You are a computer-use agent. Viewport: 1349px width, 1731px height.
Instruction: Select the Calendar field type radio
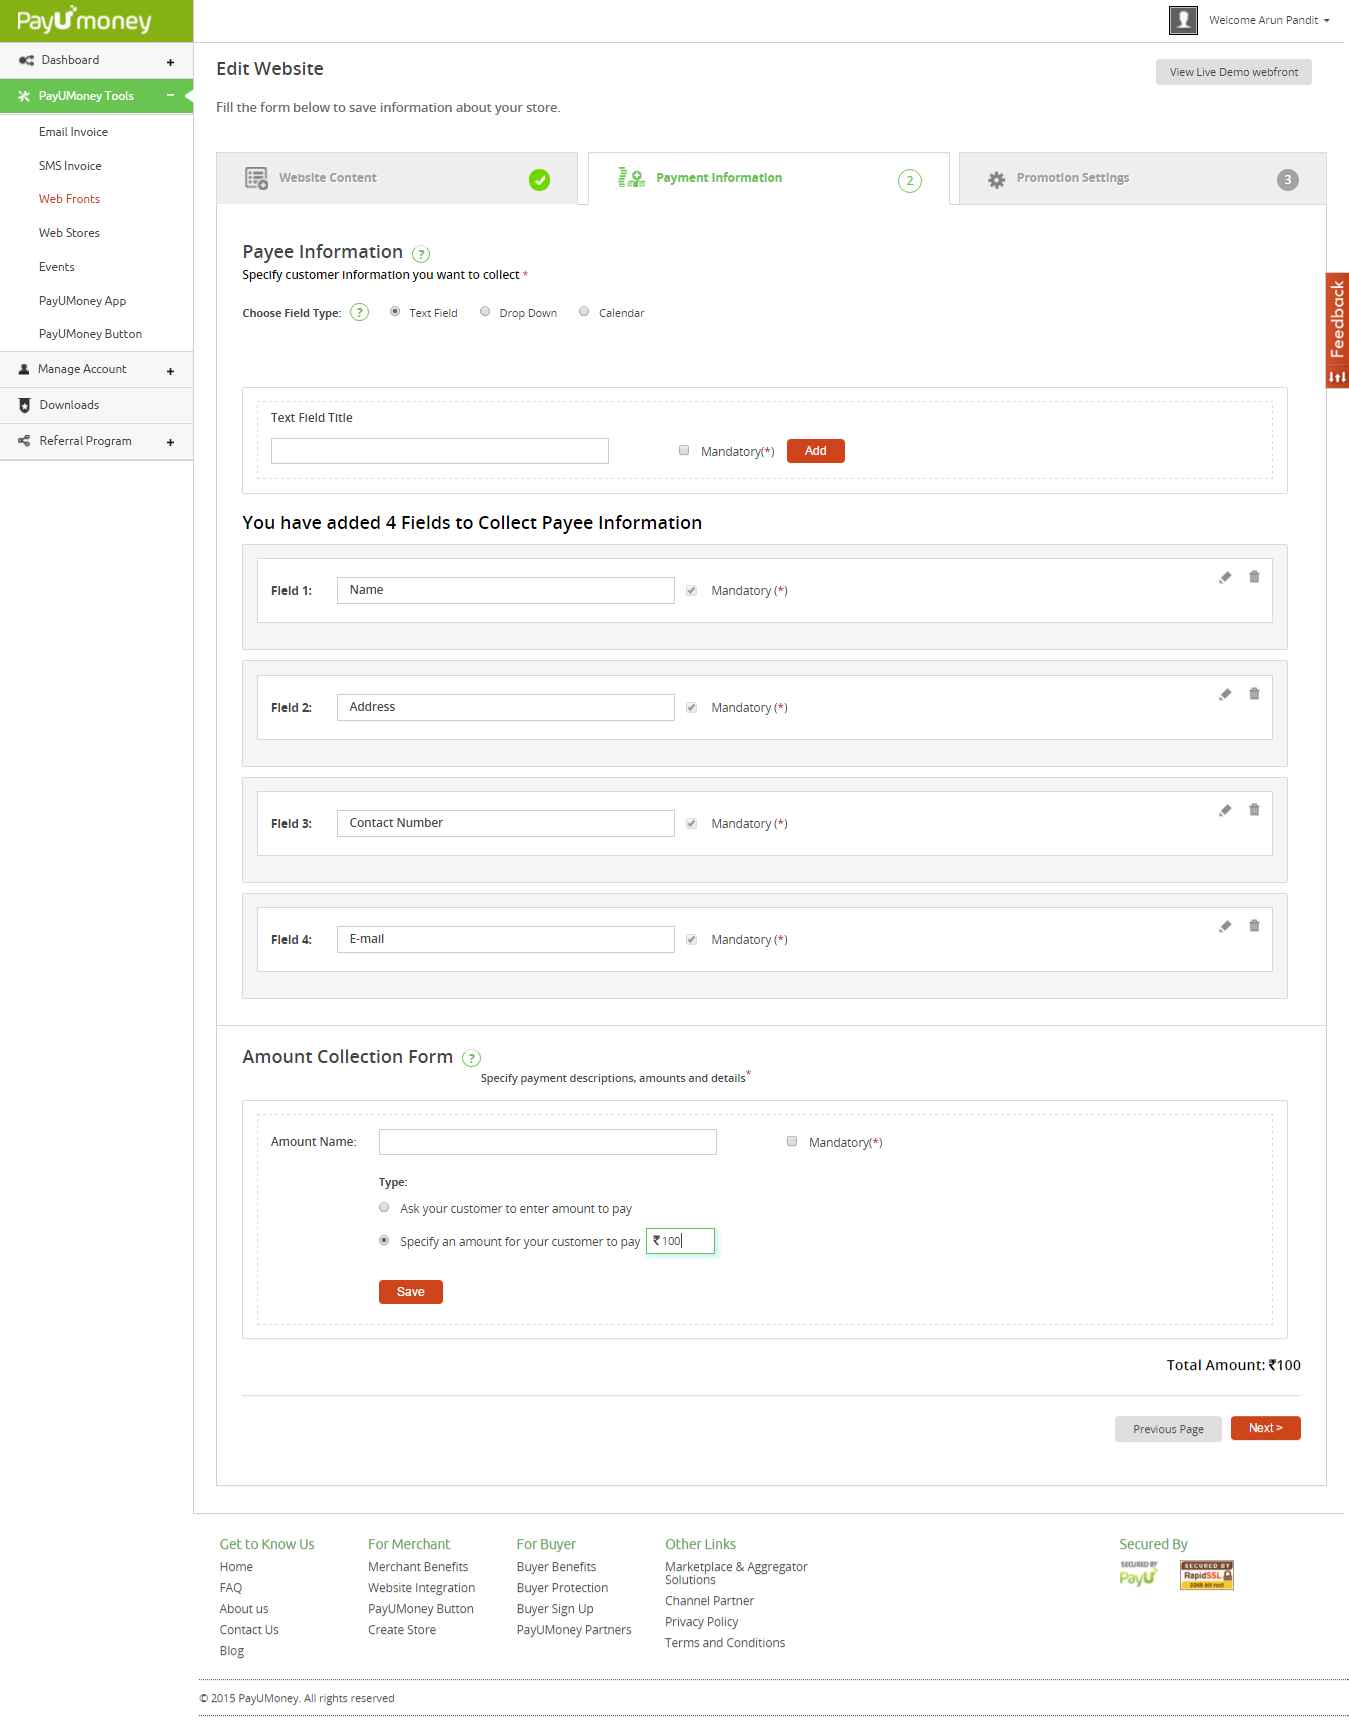coord(584,311)
